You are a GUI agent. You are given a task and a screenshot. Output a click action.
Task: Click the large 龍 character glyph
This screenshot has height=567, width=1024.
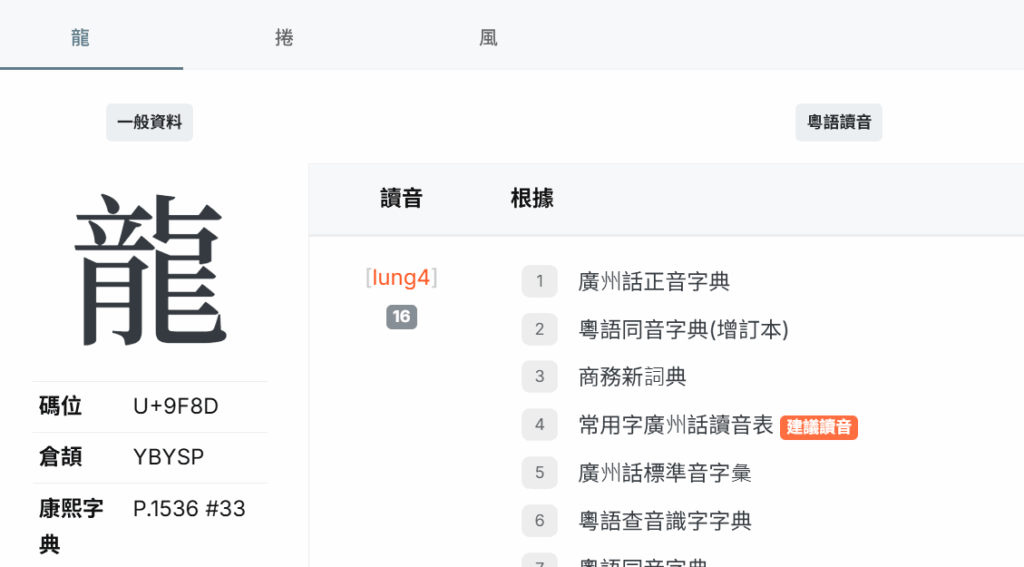point(150,272)
